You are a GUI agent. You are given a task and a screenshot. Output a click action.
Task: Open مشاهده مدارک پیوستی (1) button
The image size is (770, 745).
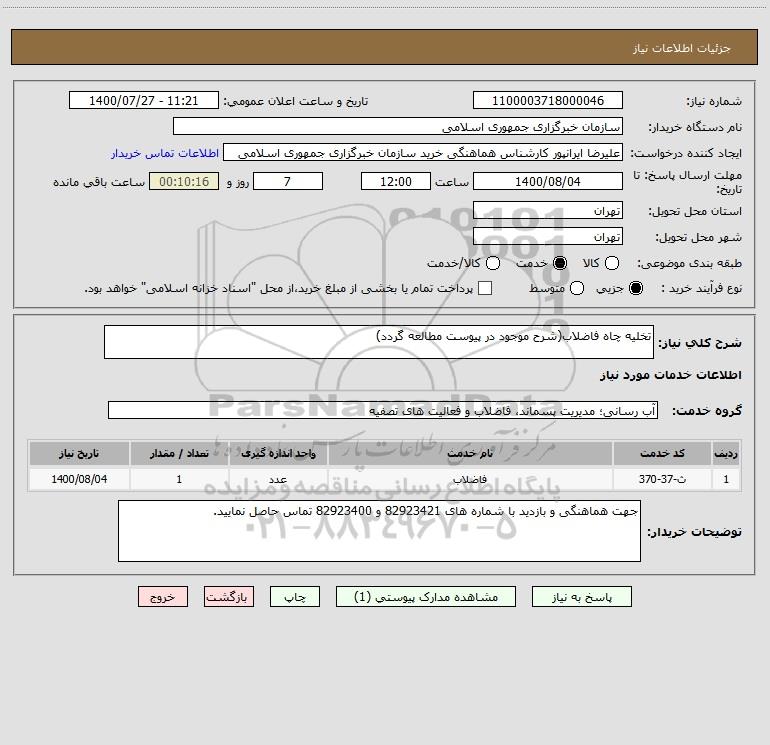tap(426, 597)
